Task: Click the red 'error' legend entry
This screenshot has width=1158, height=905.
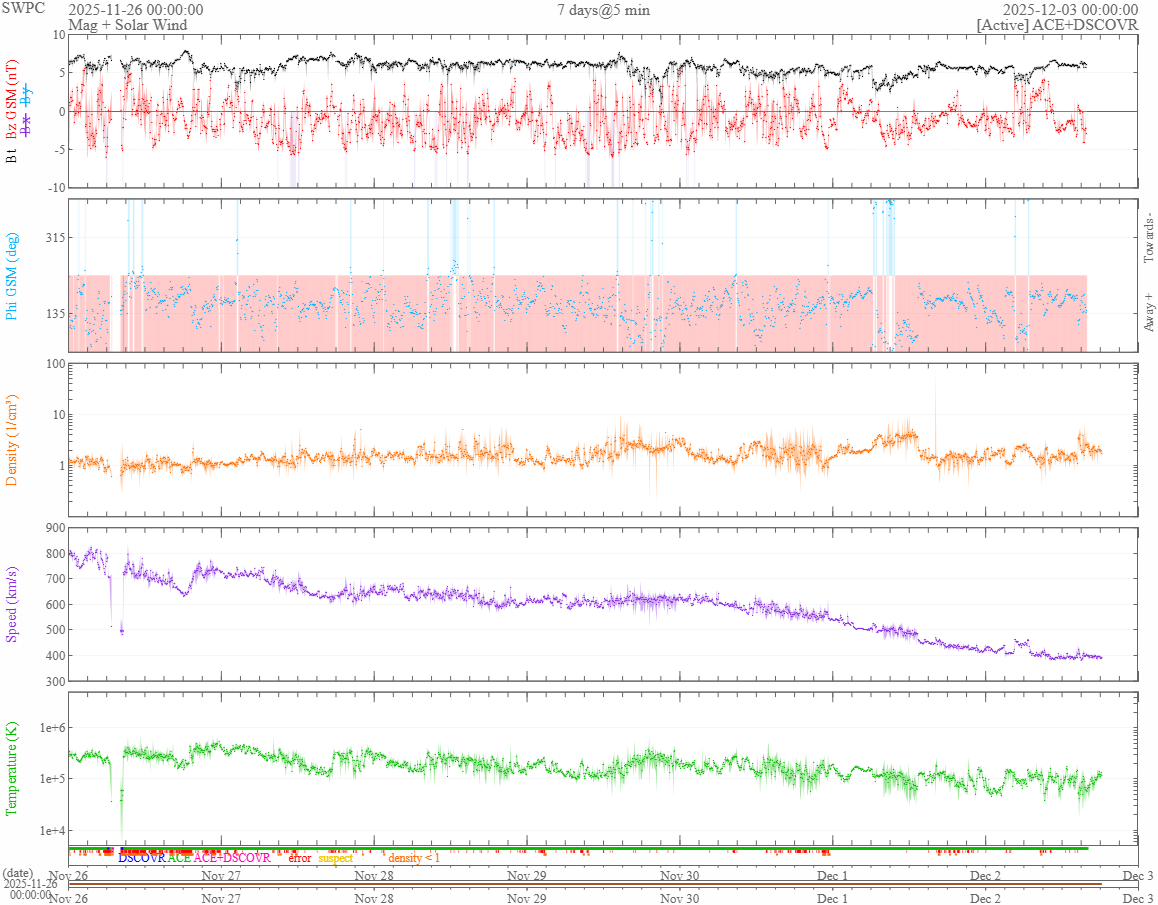Action: point(300,858)
